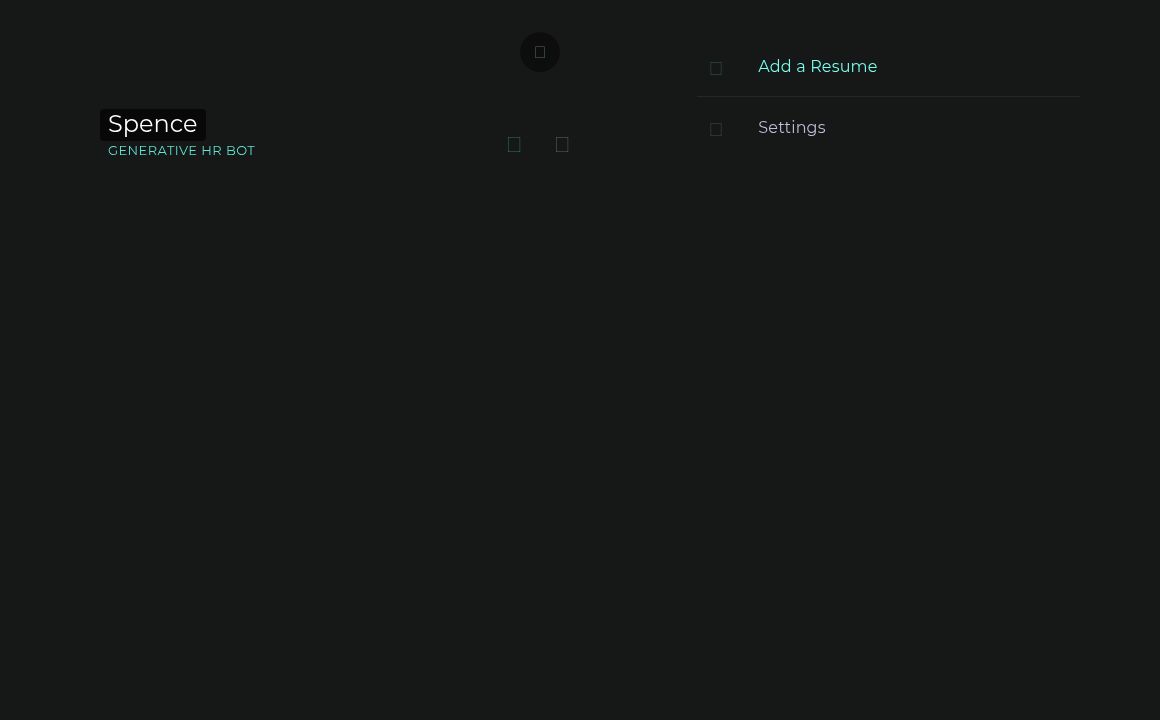Screen dimensions: 1160x720
Task: Click the GENERATIVE HR BOT subtitle
Action: coord(181,151)
